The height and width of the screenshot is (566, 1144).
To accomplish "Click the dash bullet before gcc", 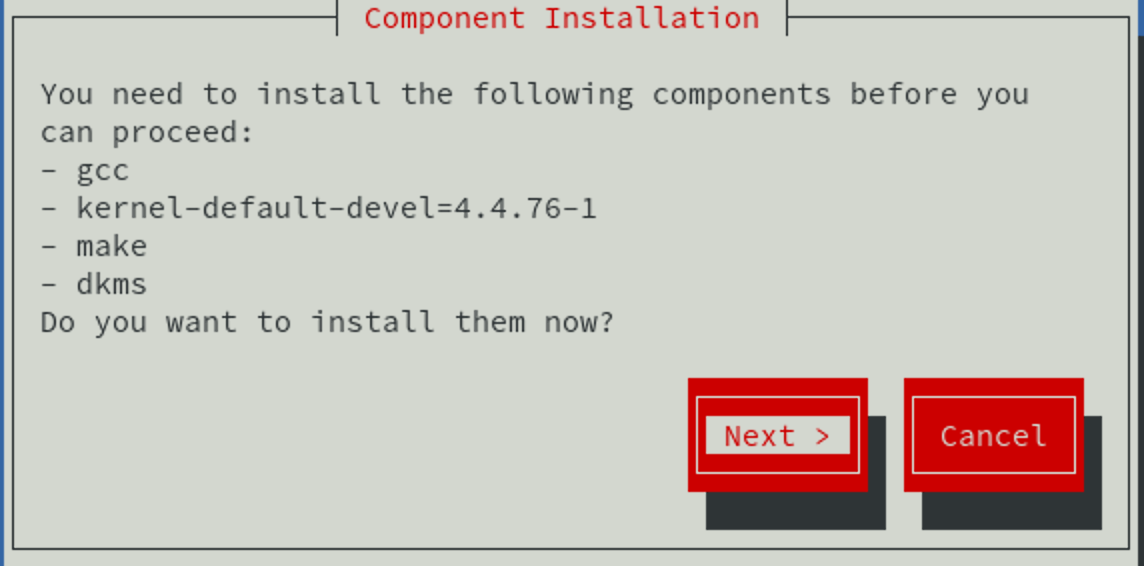I will (x=50, y=171).
